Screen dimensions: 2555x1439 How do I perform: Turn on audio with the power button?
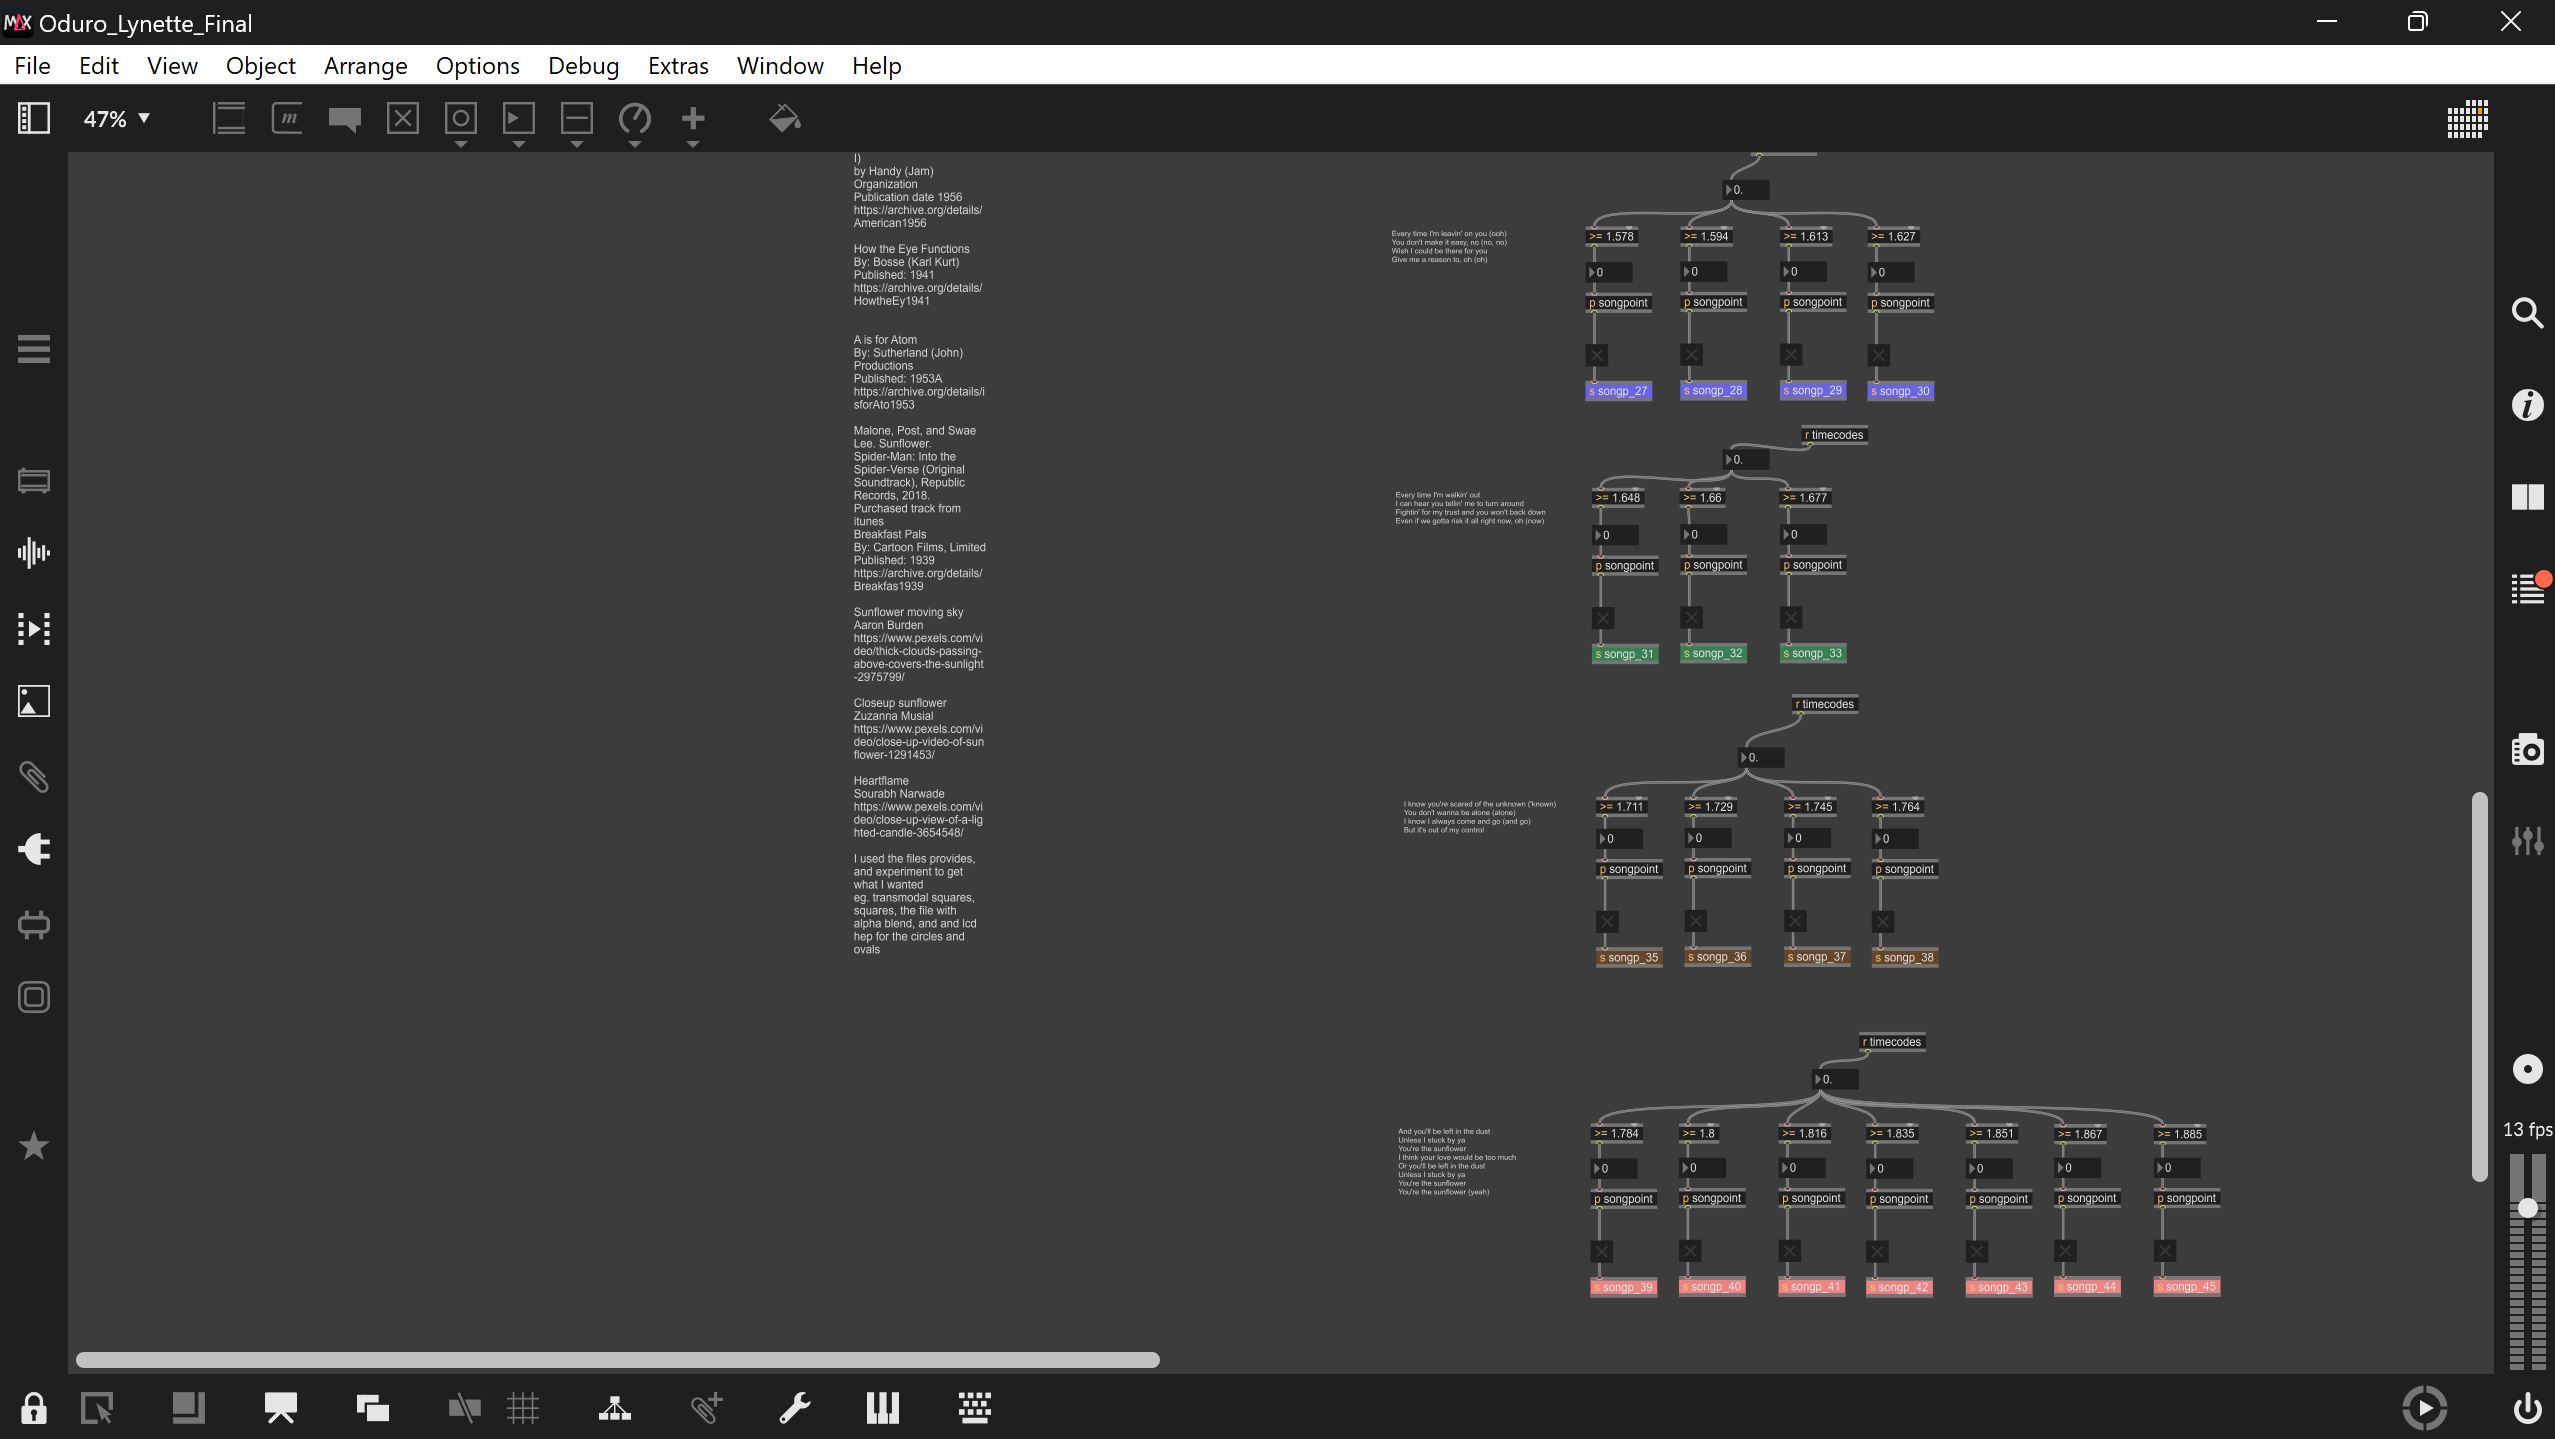2527,1408
